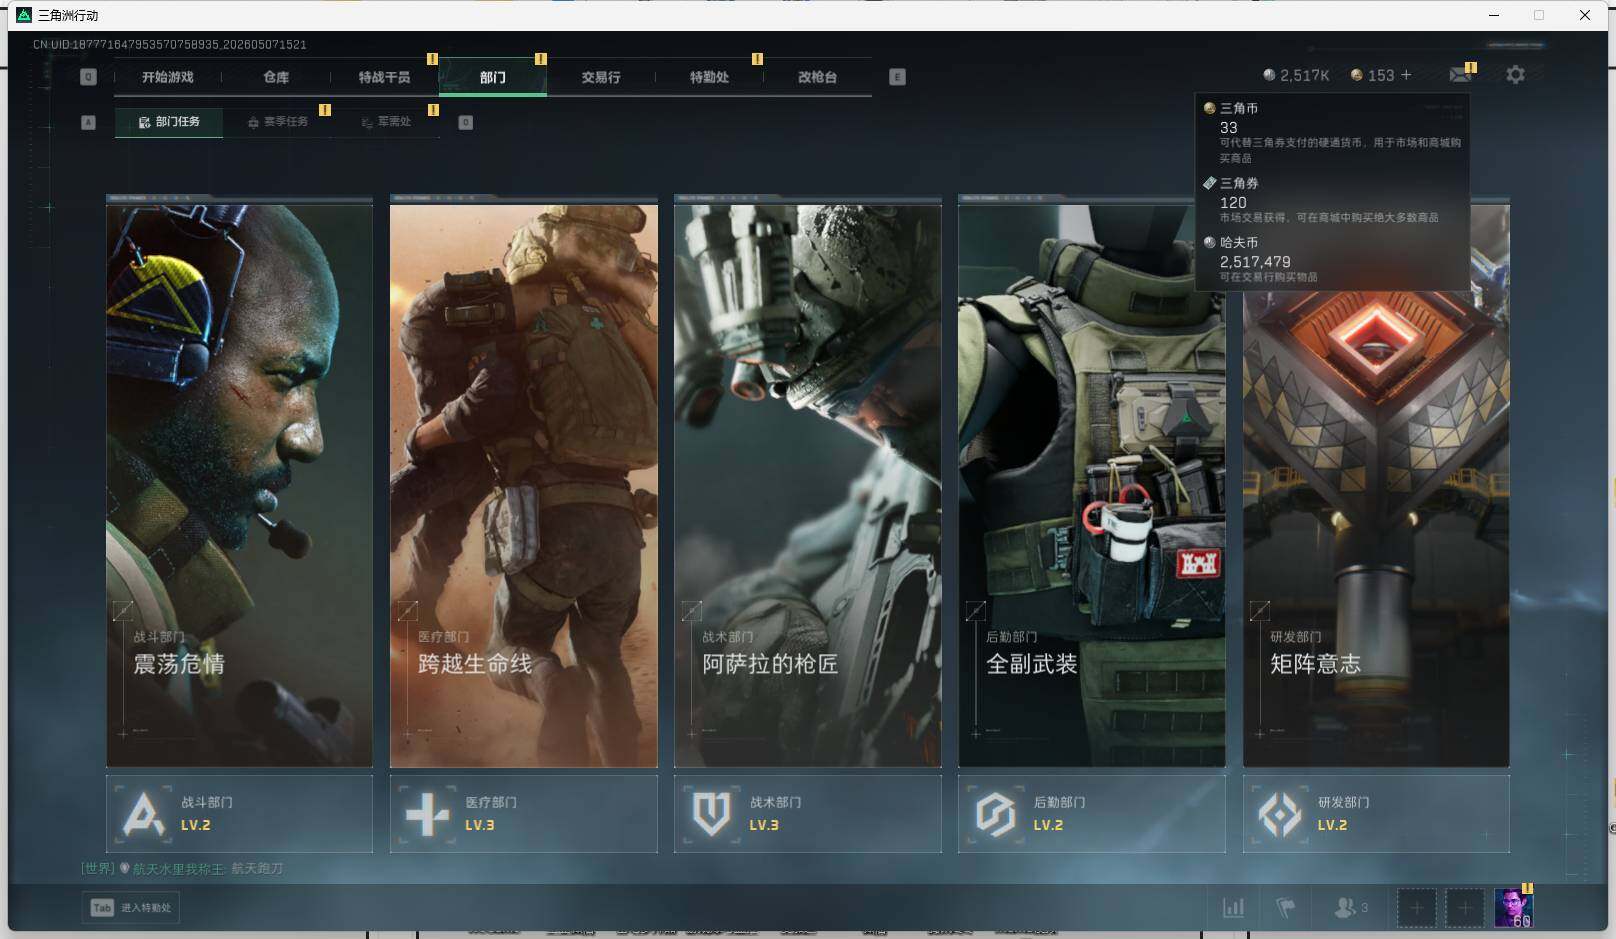Click the Tab key icon at bottom
1616x939 pixels.
coord(102,908)
